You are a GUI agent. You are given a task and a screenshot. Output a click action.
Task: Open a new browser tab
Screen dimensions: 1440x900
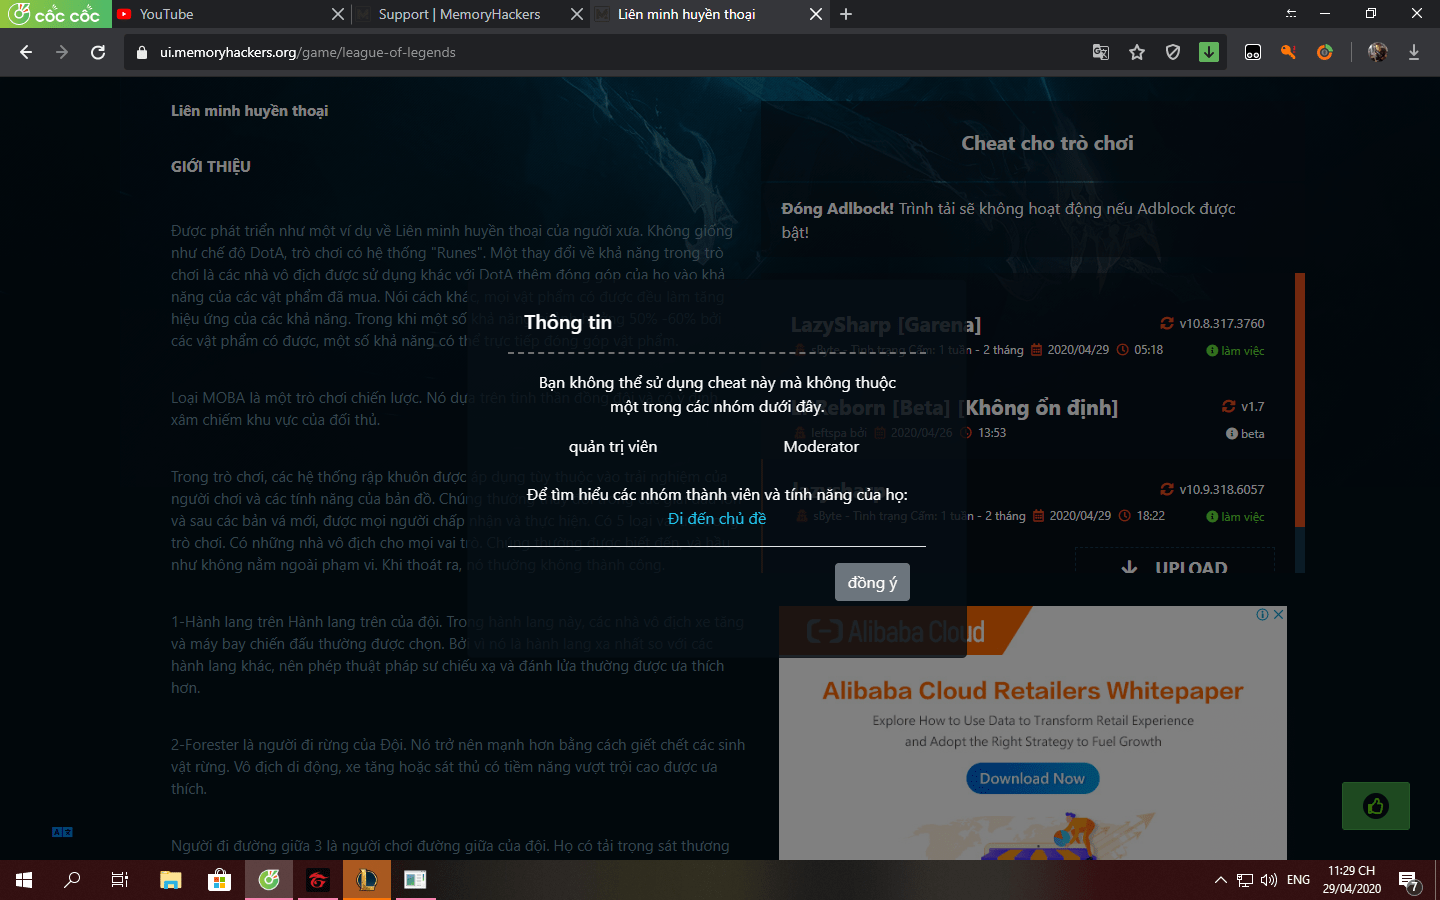(846, 14)
